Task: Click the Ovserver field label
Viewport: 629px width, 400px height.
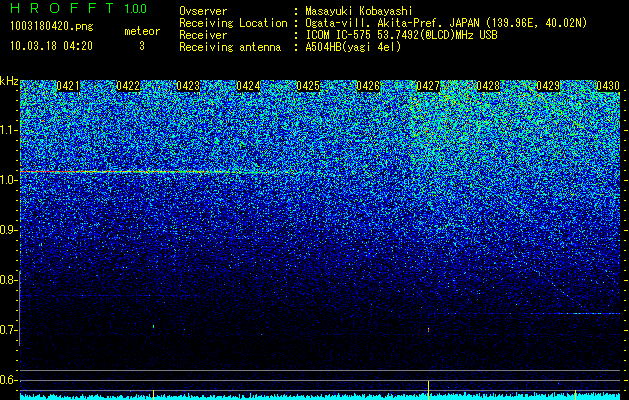Action: pyautogui.click(x=203, y=11)
